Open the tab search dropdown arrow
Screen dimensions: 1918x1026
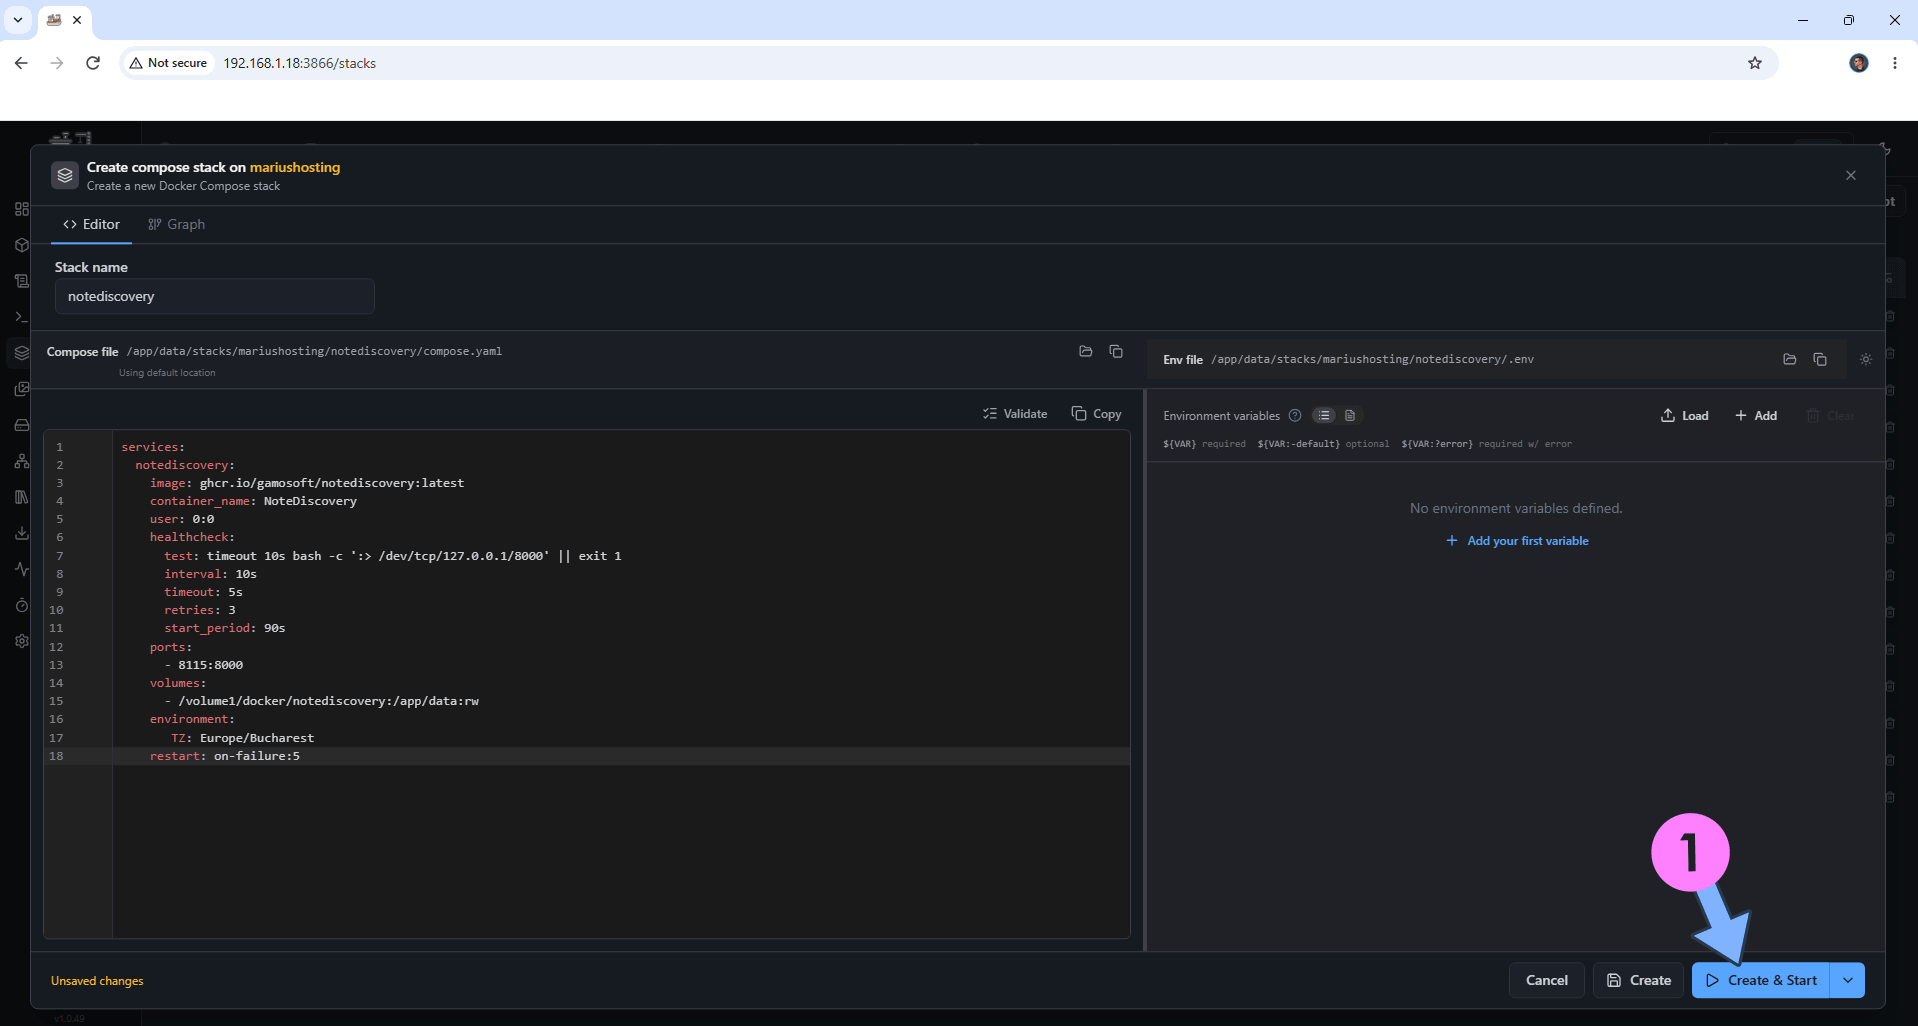coord(18,20)
